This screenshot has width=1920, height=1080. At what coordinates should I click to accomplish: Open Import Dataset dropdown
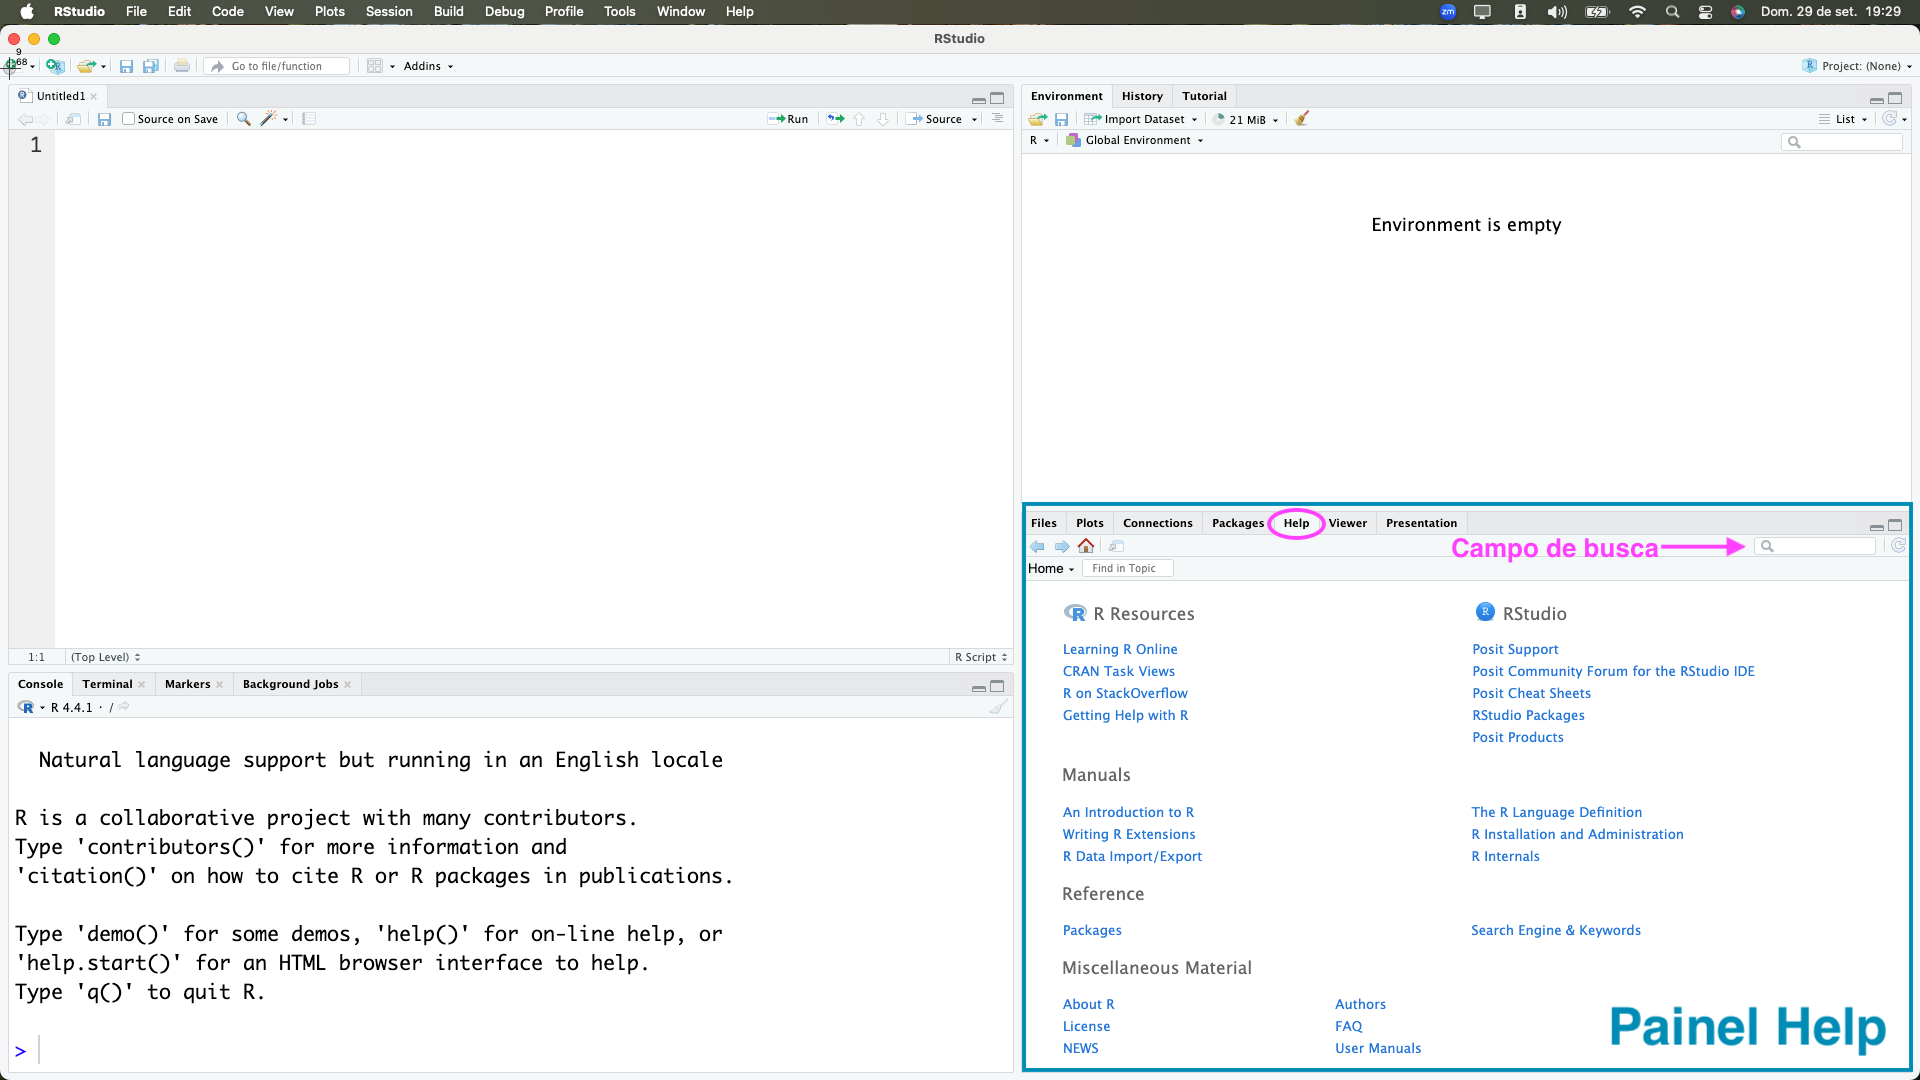click(x=1141, y=119)
